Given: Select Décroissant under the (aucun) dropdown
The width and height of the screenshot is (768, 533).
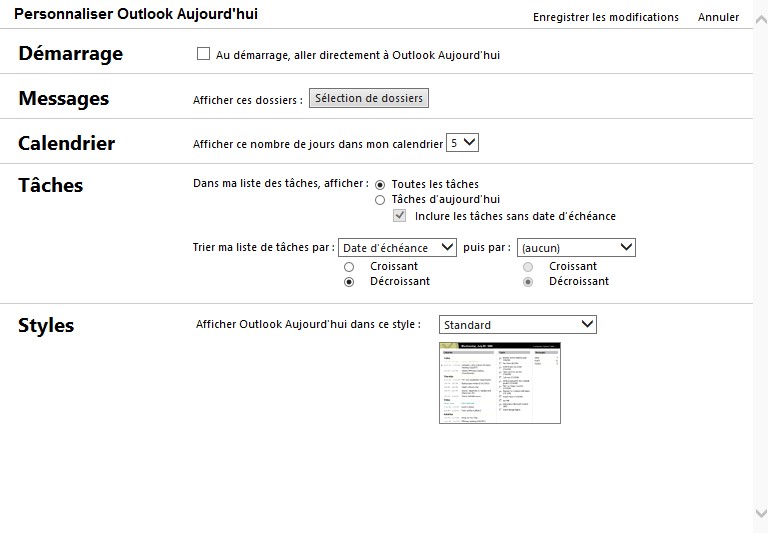Looking at the screenshot, I should (x=528, y=282).
